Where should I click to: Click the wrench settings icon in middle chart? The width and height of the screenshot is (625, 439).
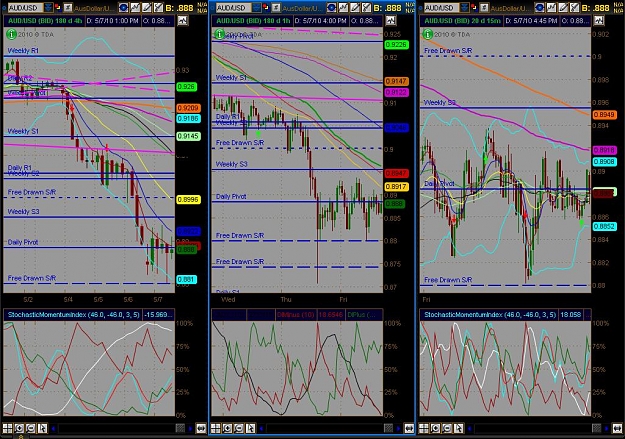tap(366, 8)
